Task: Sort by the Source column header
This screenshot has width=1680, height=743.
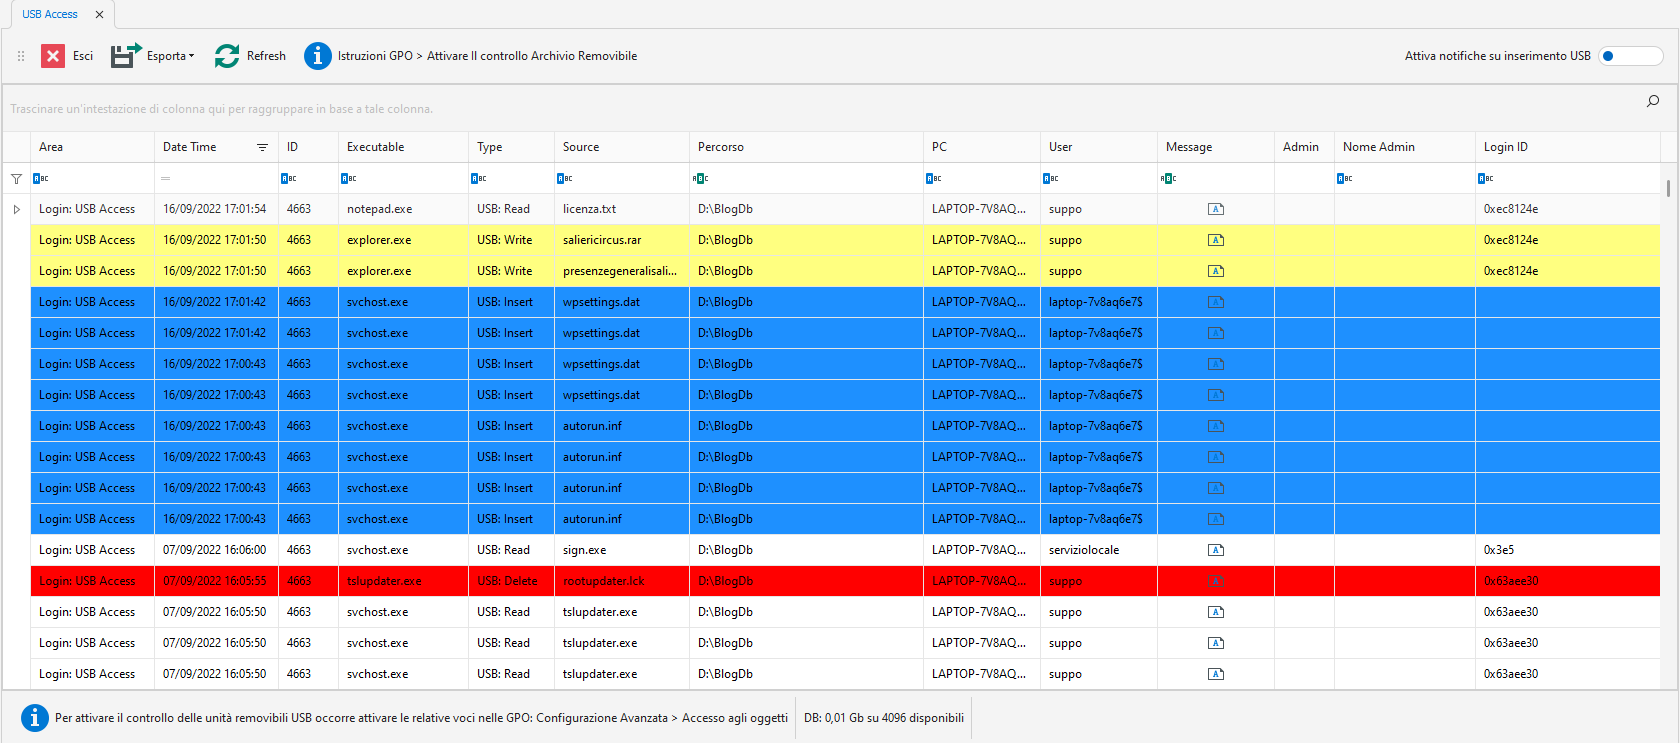Action: click(621, 147)
